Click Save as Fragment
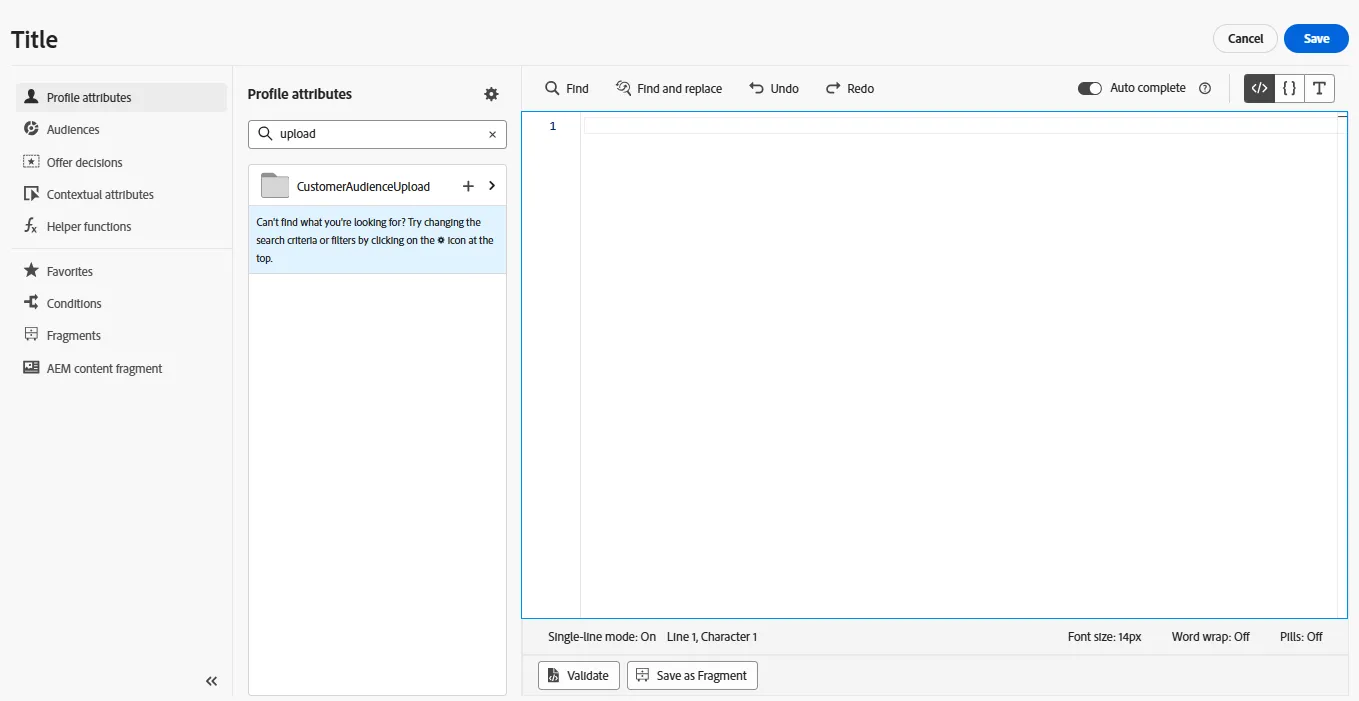Screen dimensions: 1359x701 (692, 675)
